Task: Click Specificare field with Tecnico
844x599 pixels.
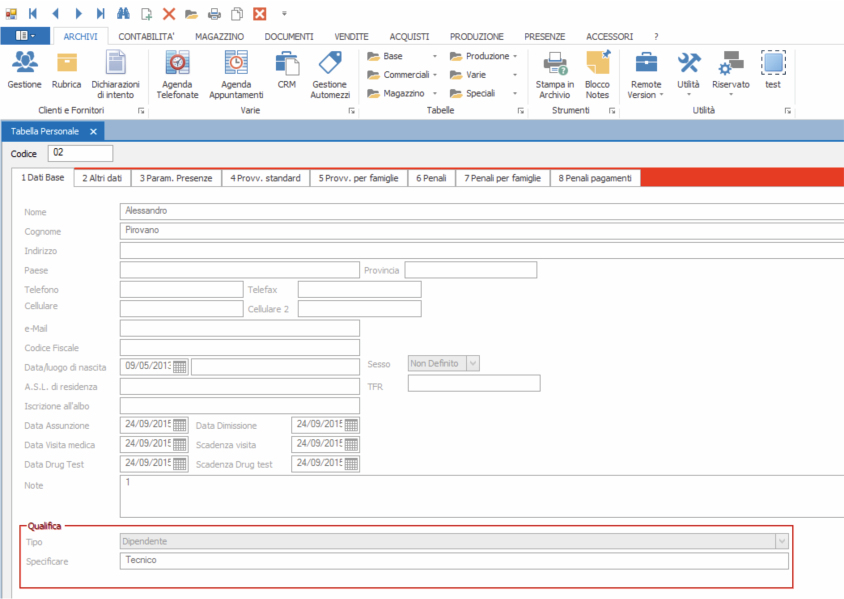Action: pyautogui.click(x=454, y=561)
